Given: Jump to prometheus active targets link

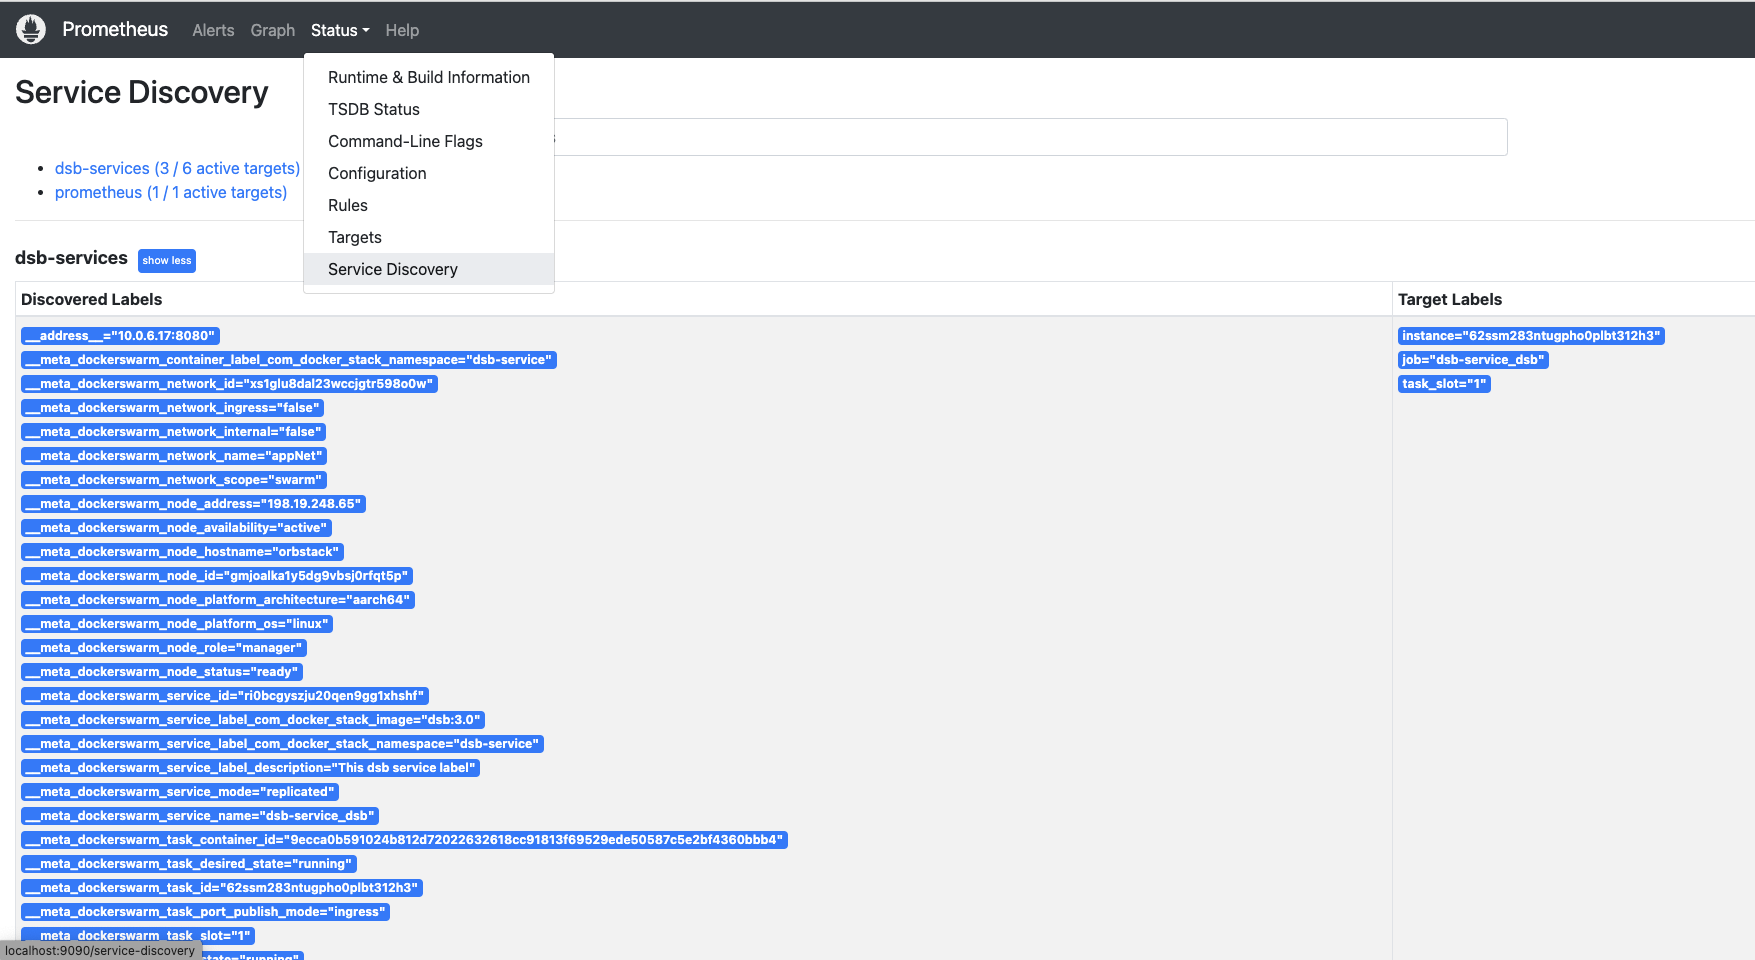Looking at the screenshot, I should [x=170, y=192].
